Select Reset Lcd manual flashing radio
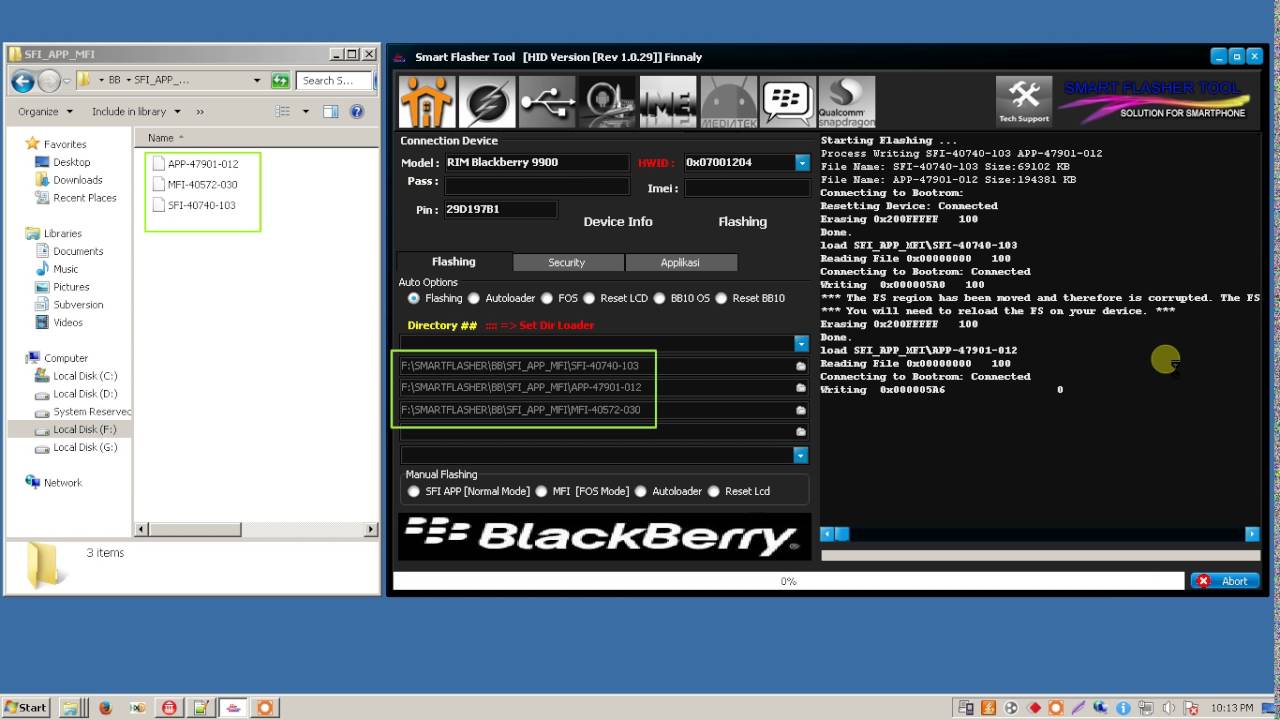 [x=714, y=491]
